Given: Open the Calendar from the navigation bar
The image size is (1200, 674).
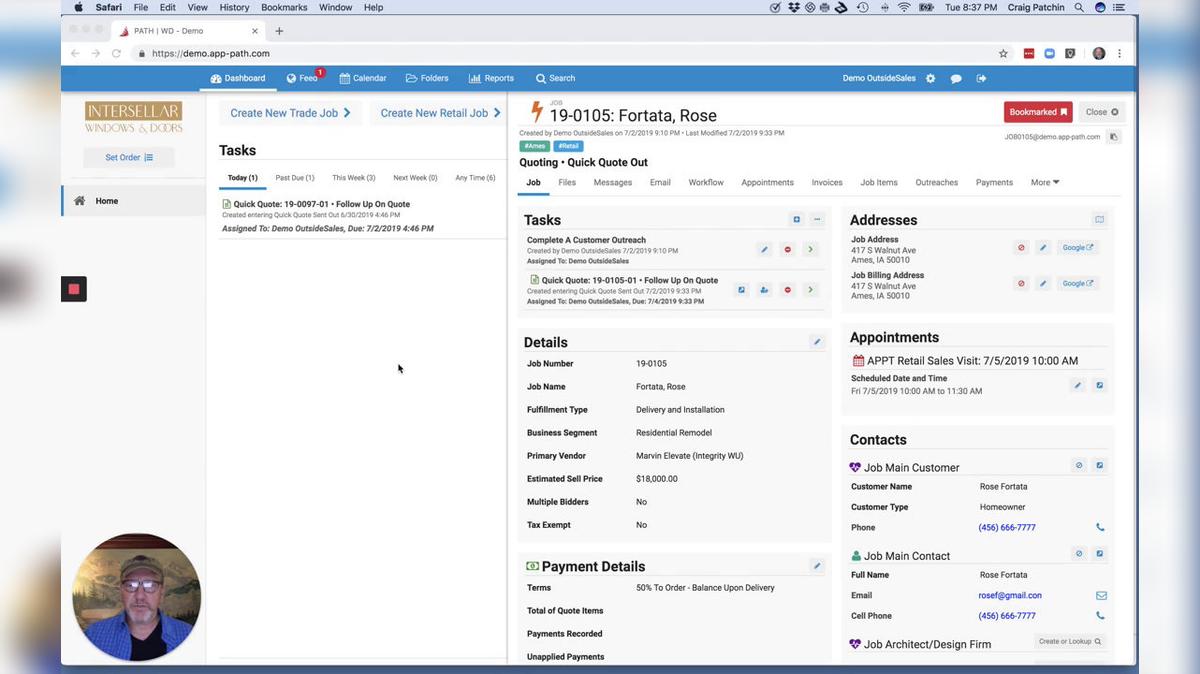Looking at the screenshot, I should [x=363, y=78].
